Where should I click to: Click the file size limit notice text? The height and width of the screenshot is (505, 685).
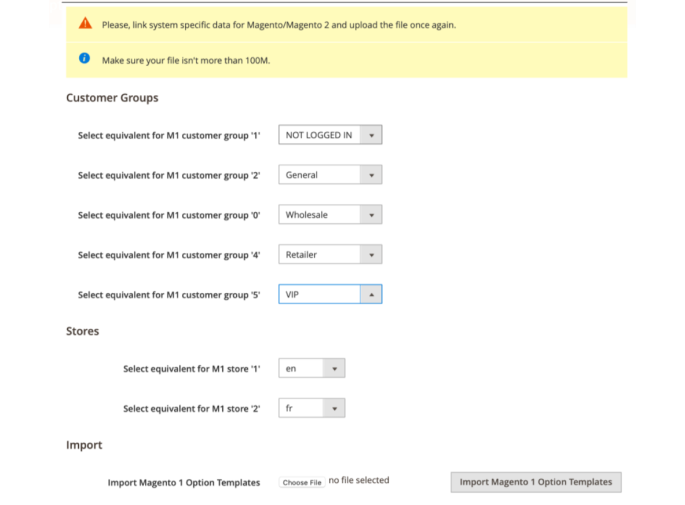click(x=186, y=60)
